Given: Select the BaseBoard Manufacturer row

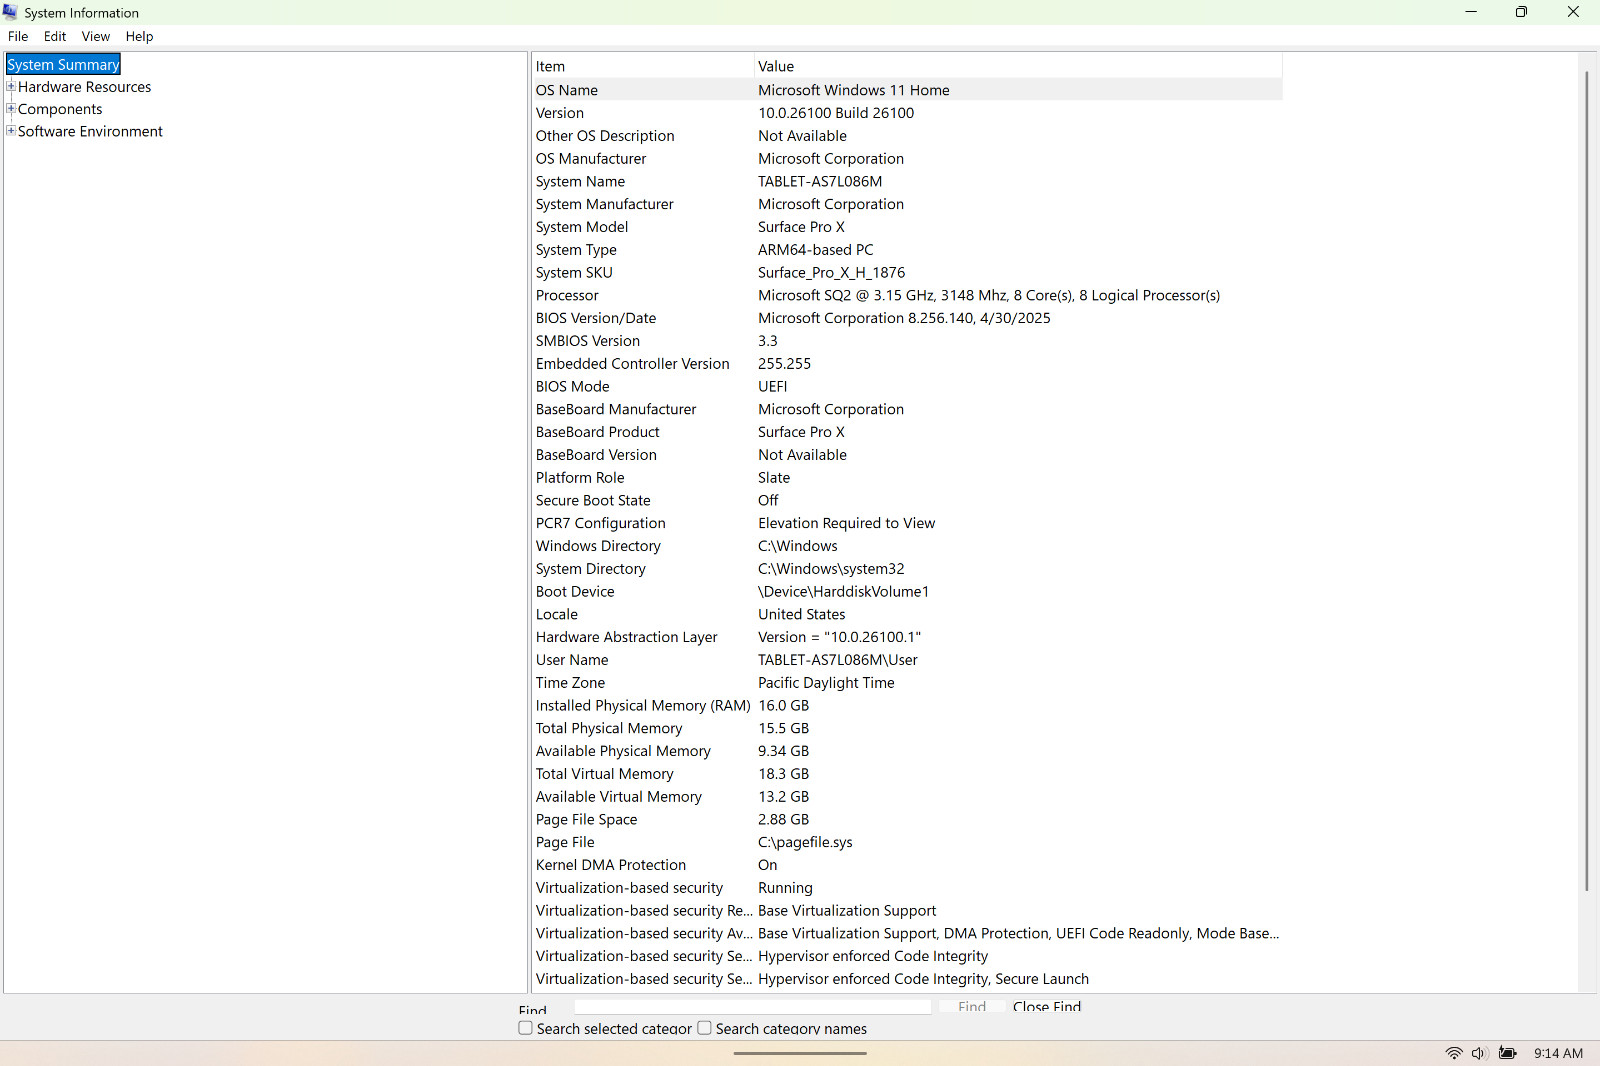Looking at the screenshot, I should (907, 409).
